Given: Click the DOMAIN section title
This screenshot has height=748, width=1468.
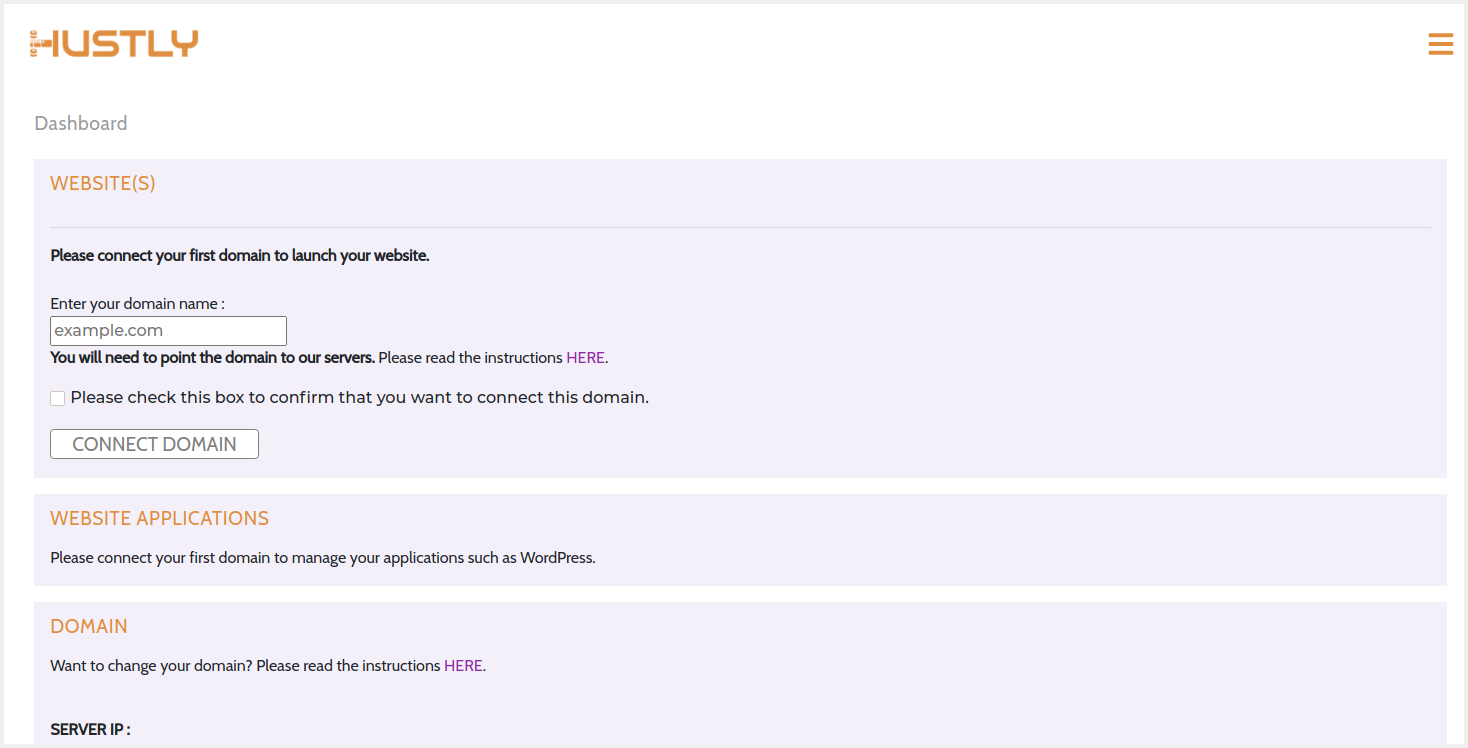Looking at the screenshot, I should coord(89,627).
